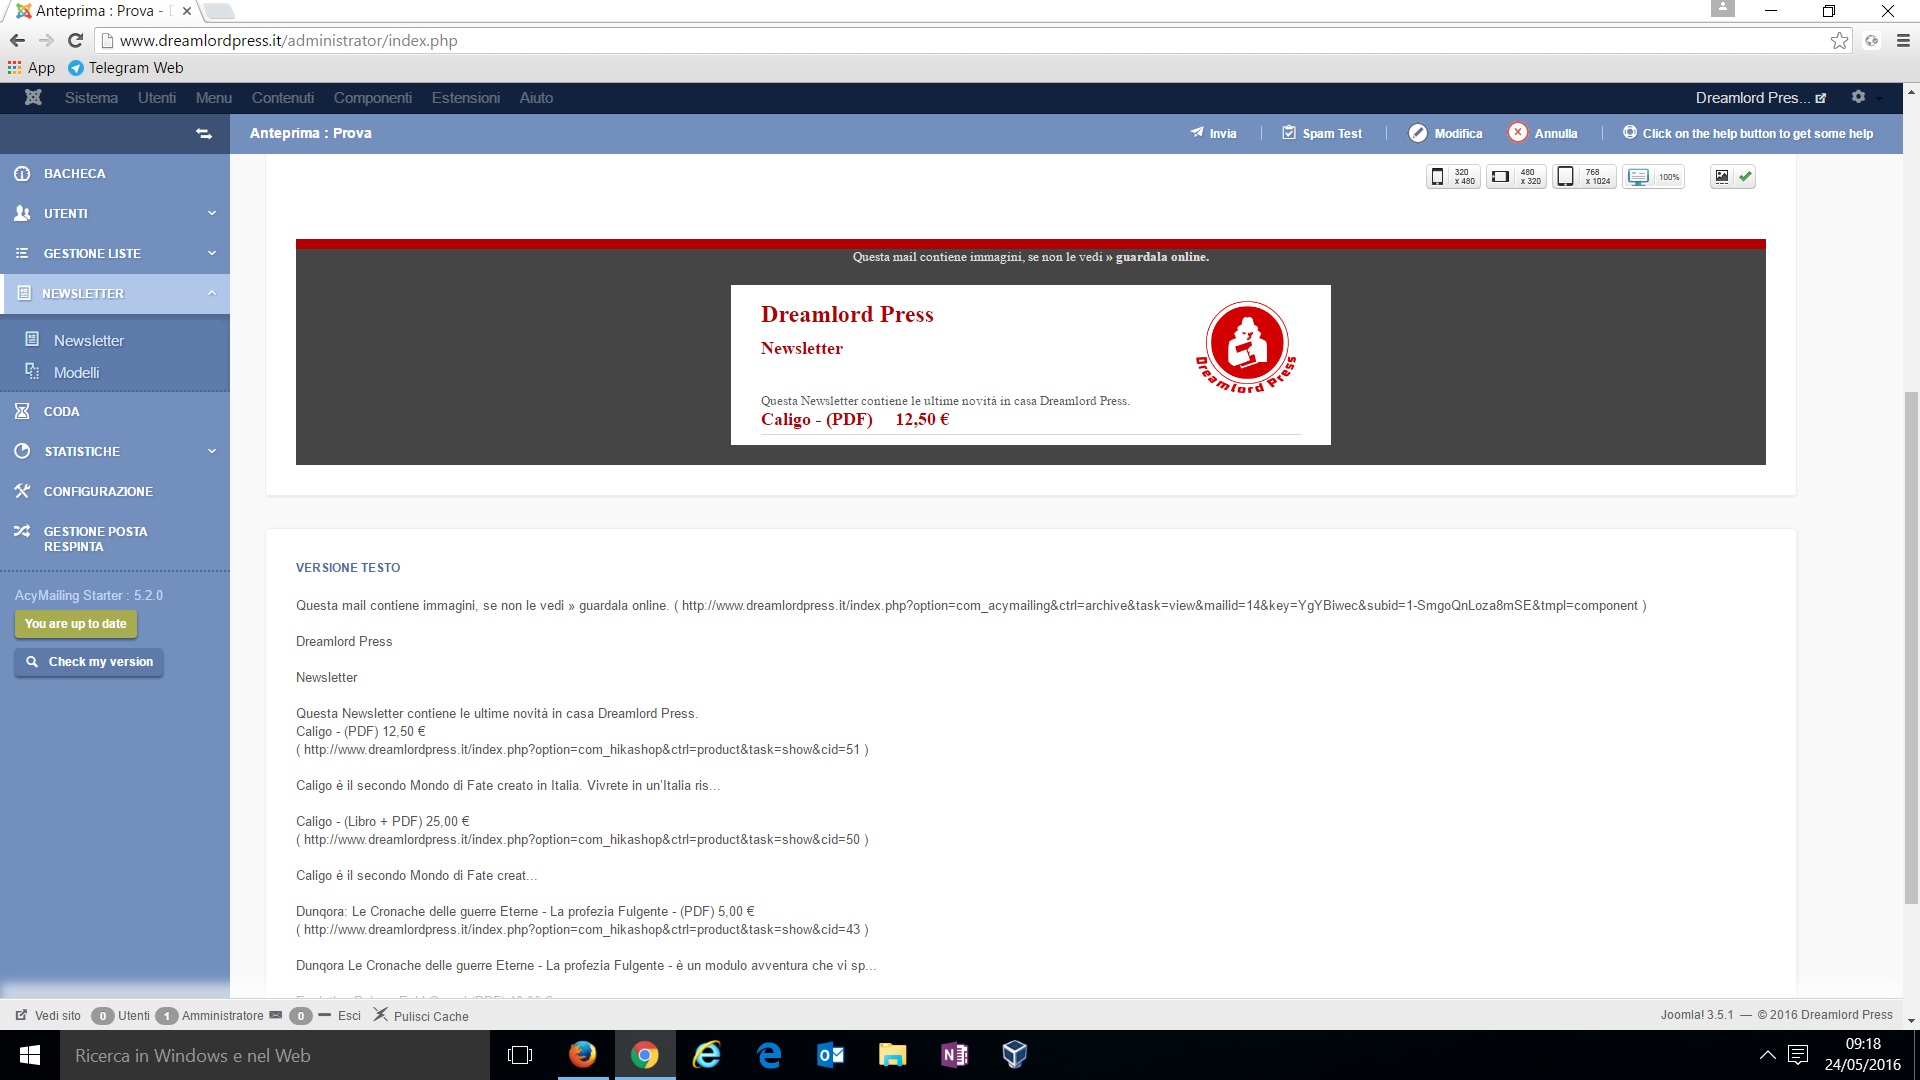Open the settings gear dropdown
This screenshot has height=1080, width=1920.
tap(1858, 97)
